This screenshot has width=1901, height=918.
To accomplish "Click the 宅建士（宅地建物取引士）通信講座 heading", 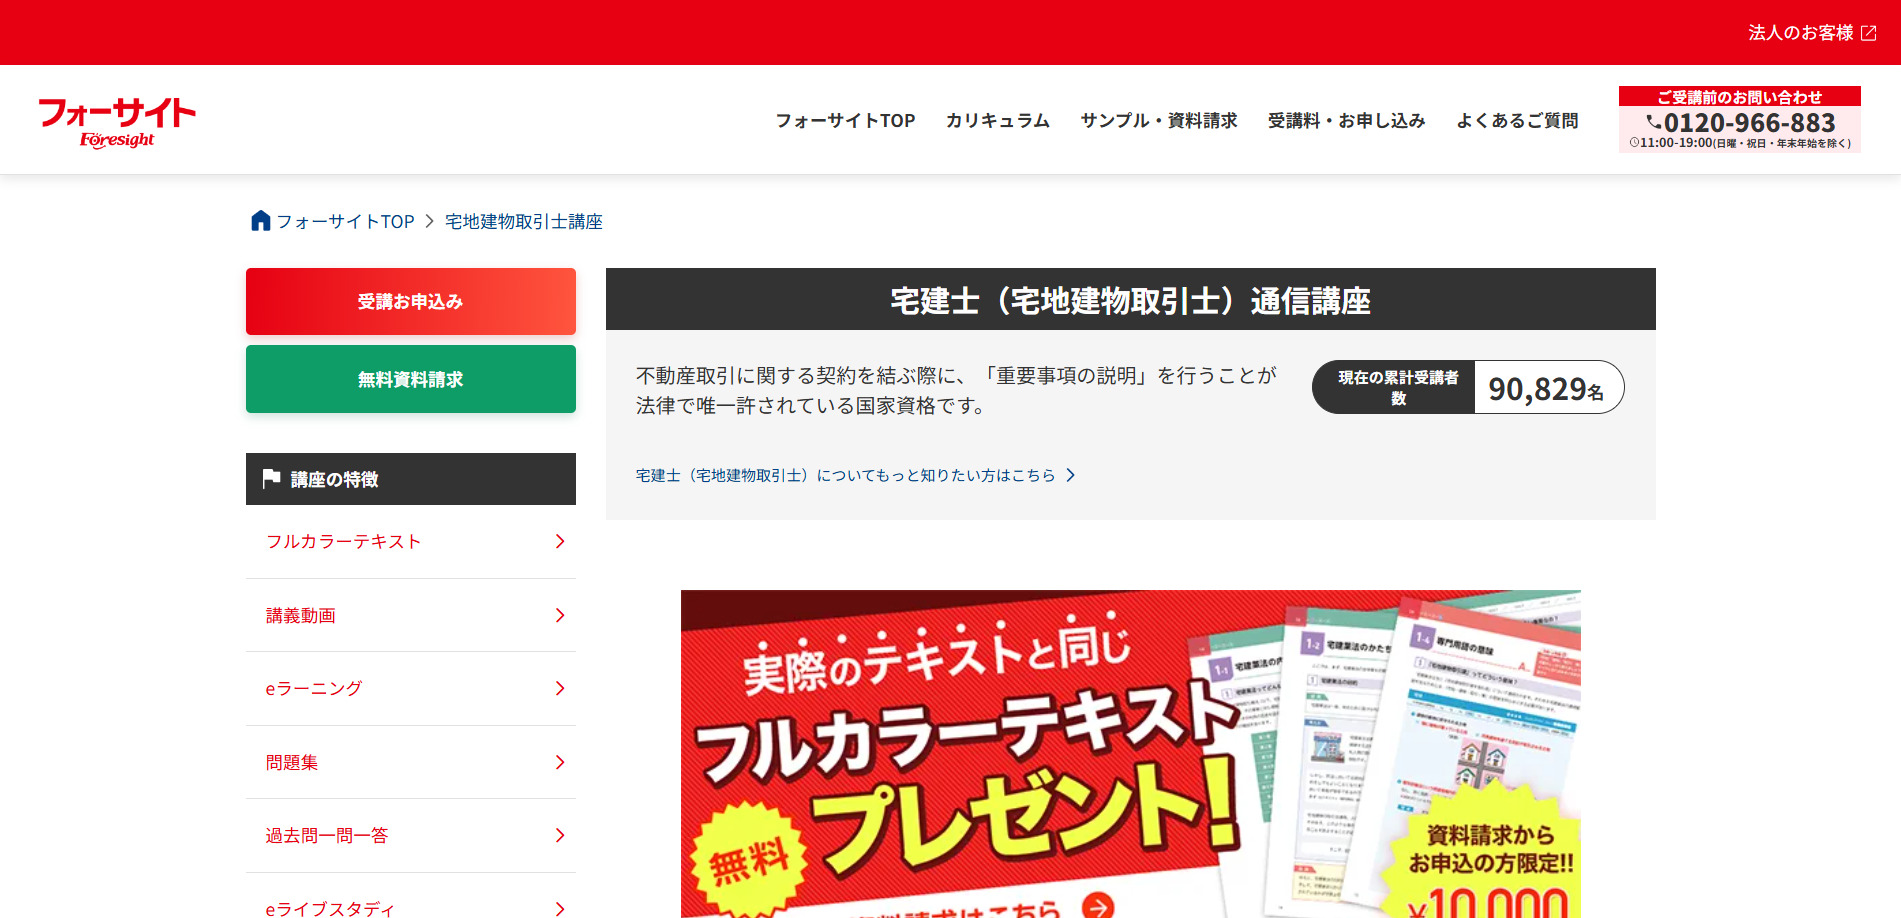I will [1131, 300].
